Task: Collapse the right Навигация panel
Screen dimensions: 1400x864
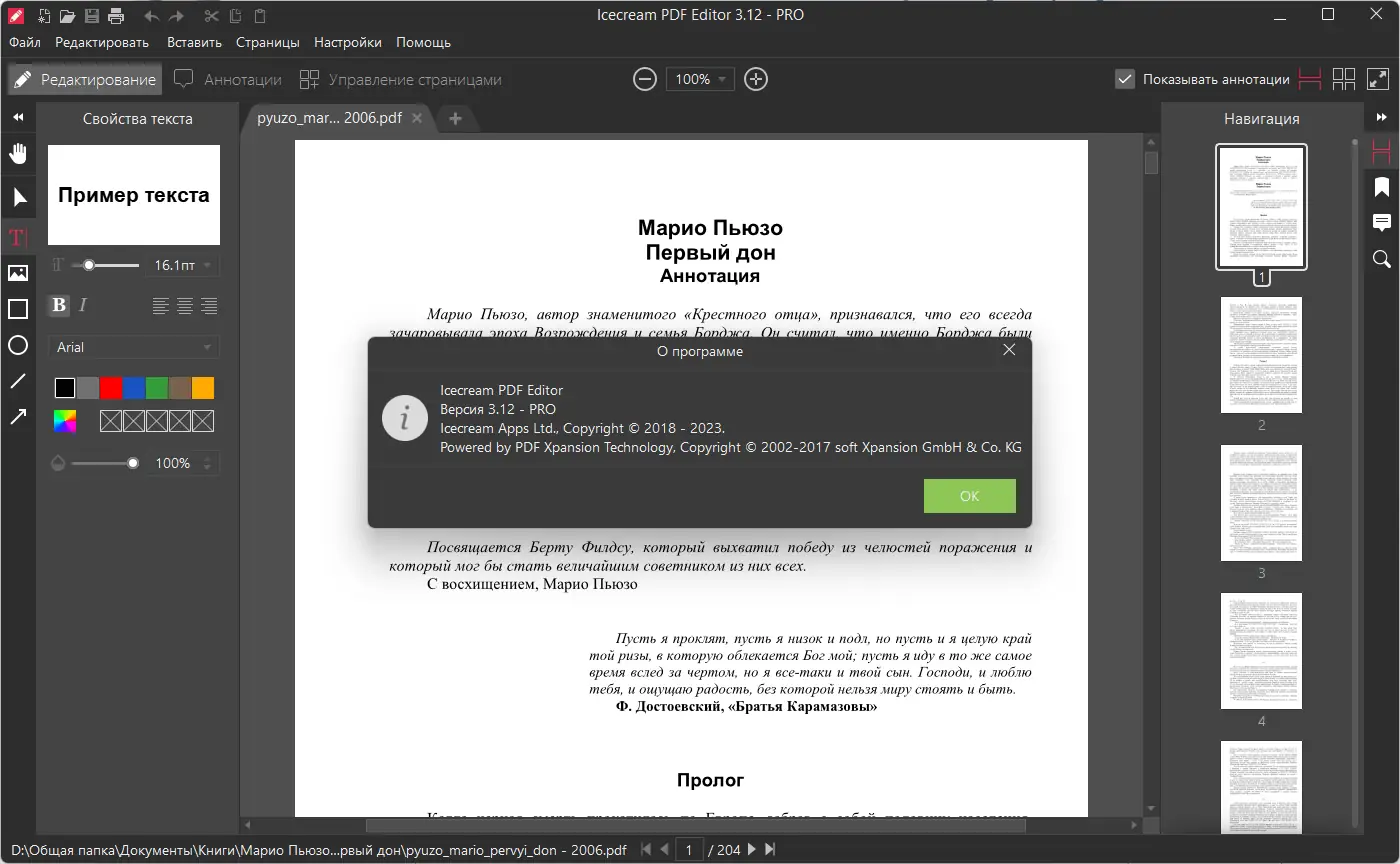Action: (1382, 118)
